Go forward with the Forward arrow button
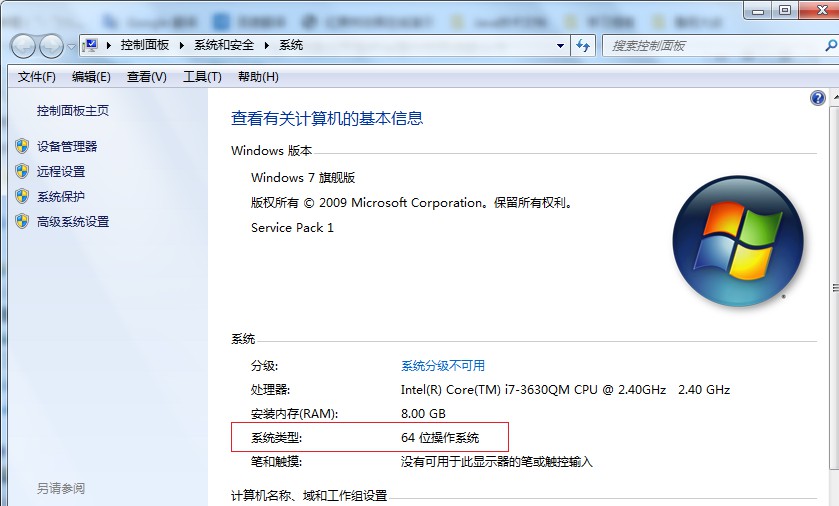This screenshot has width=839, height=506. click(51, 46)
